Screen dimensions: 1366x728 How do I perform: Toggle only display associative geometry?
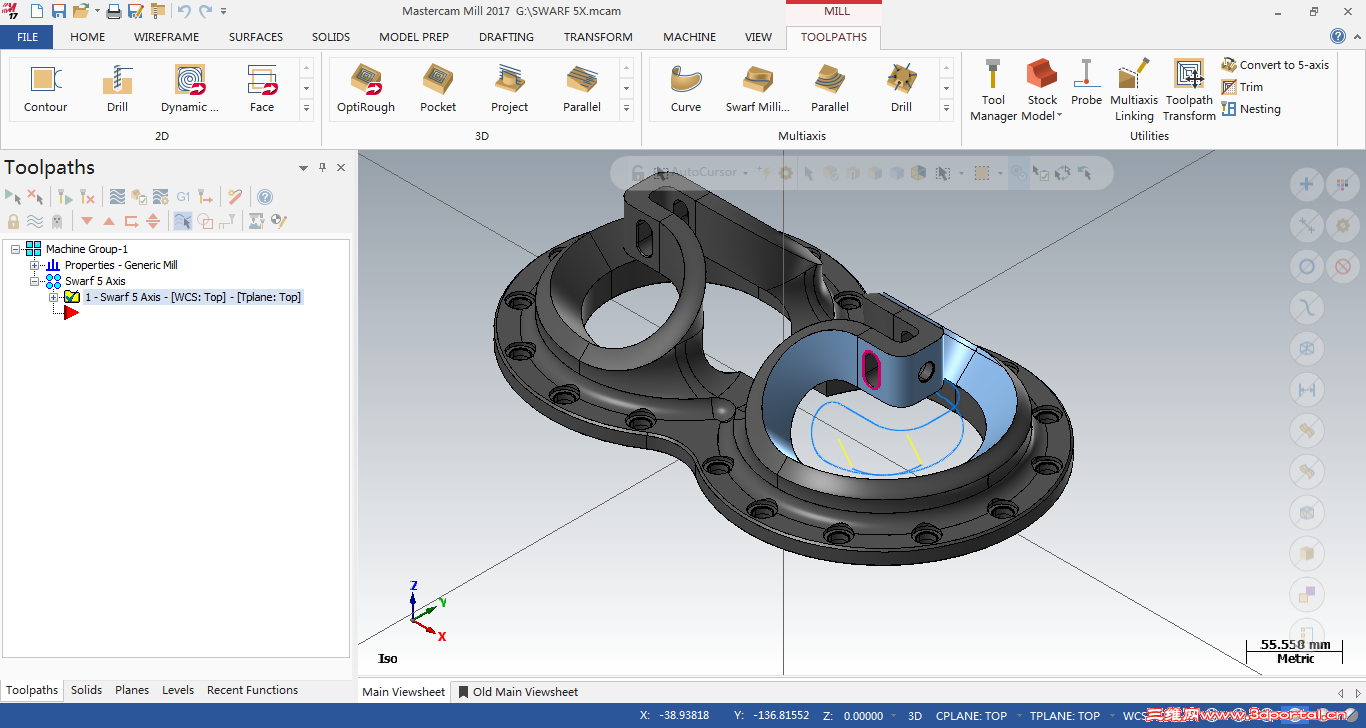point(205,221)
